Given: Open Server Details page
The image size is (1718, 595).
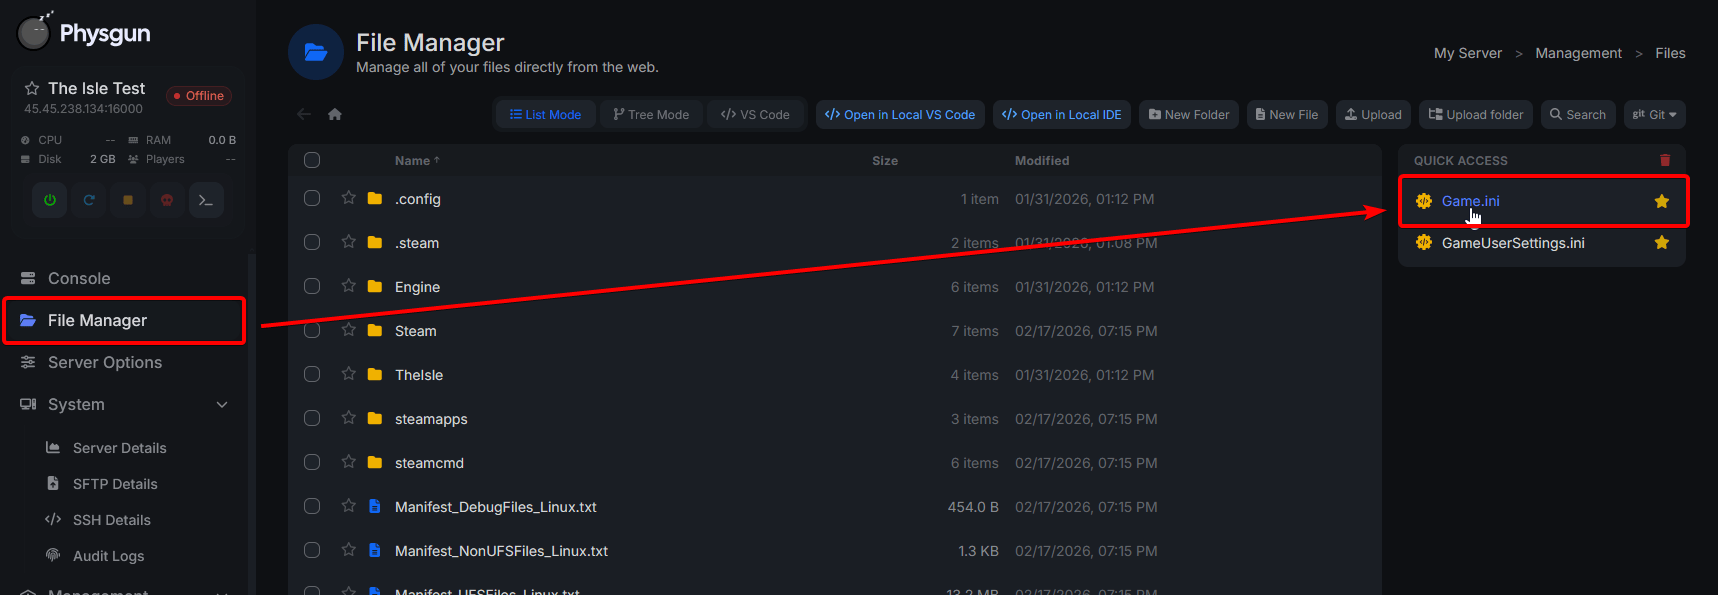Looking at the screenshot, I should pos(119,448).
